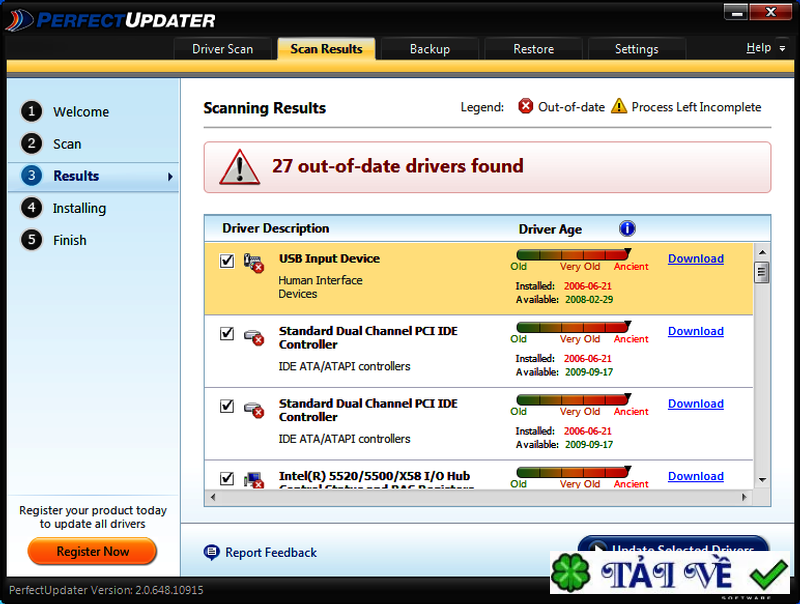800x604 pixels.
Task: Click the Driver Age info icon
Action: tap(627, 228)
